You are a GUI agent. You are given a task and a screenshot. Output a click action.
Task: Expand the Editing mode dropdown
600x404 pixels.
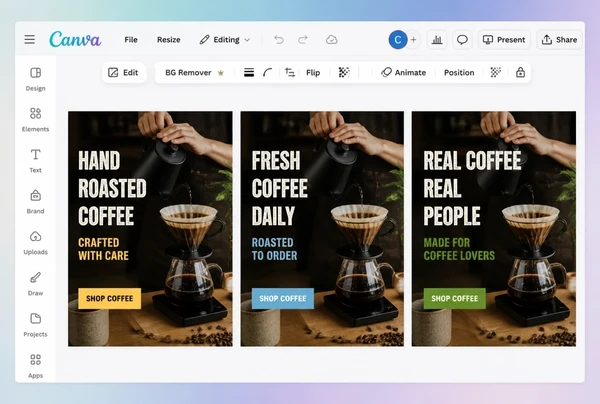(225, 40)
